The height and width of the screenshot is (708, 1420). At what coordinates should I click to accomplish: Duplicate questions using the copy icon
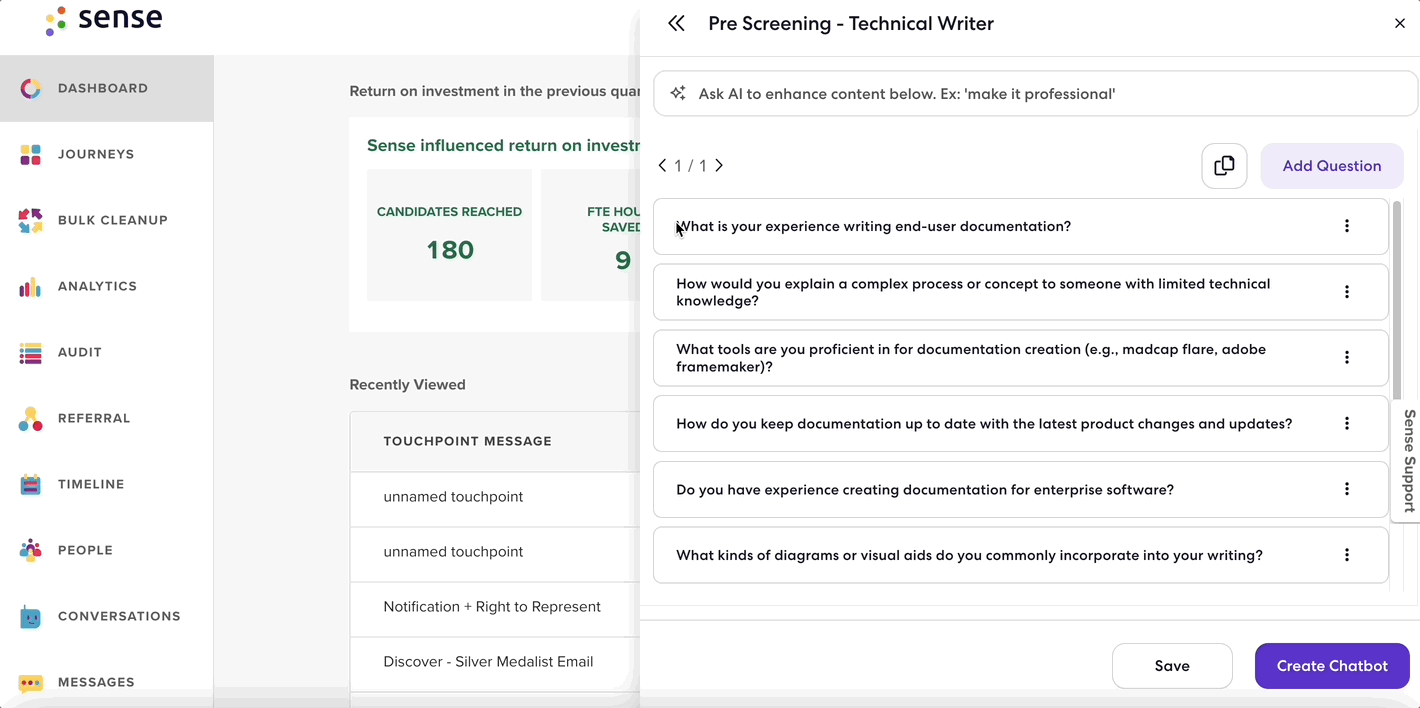pyautogui.click(x=1224, y=166)
